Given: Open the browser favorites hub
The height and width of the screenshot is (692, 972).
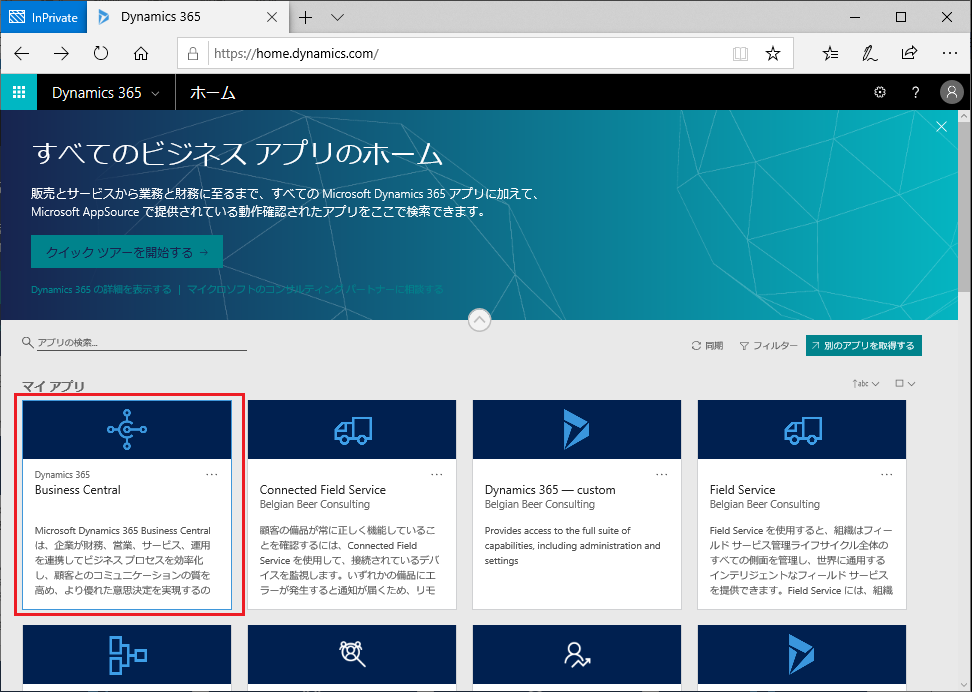Looking at the screenshot, I should (830, 54).
